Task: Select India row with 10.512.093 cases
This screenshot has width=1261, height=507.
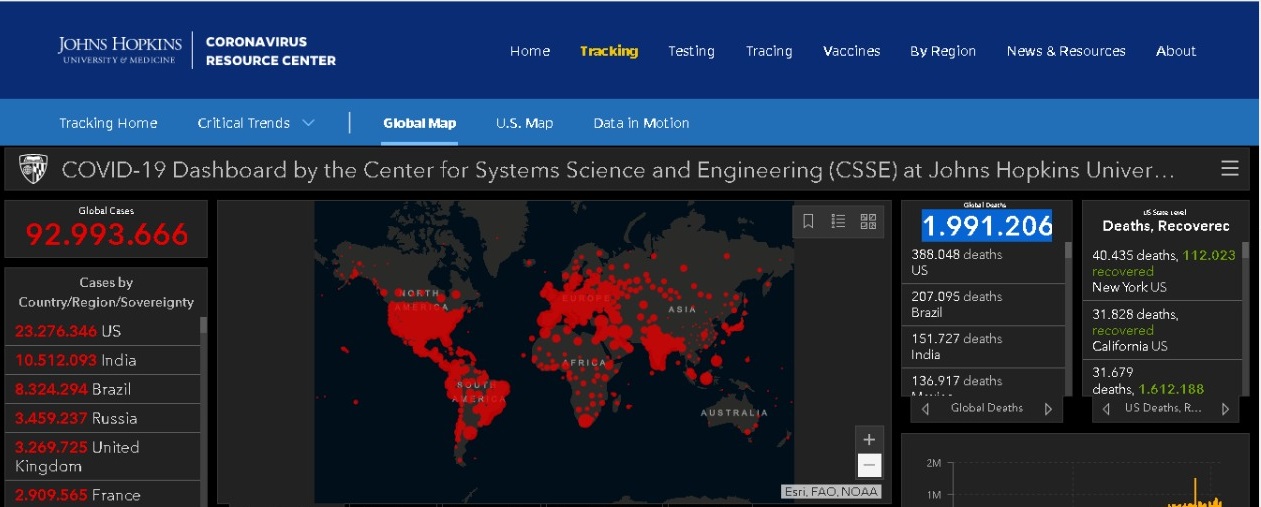Action: 103,360
